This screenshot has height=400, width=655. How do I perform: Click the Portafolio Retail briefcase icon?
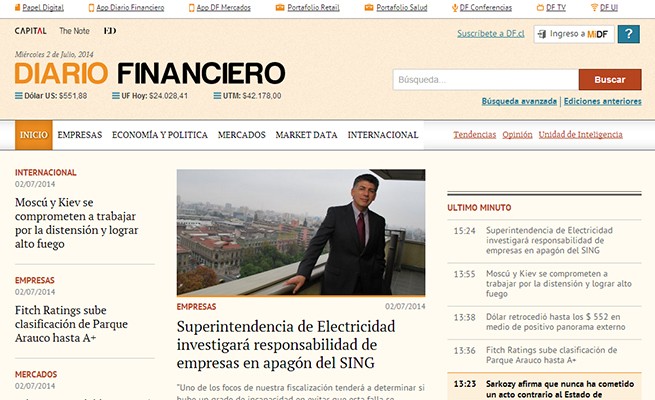[x=280, y=8]
